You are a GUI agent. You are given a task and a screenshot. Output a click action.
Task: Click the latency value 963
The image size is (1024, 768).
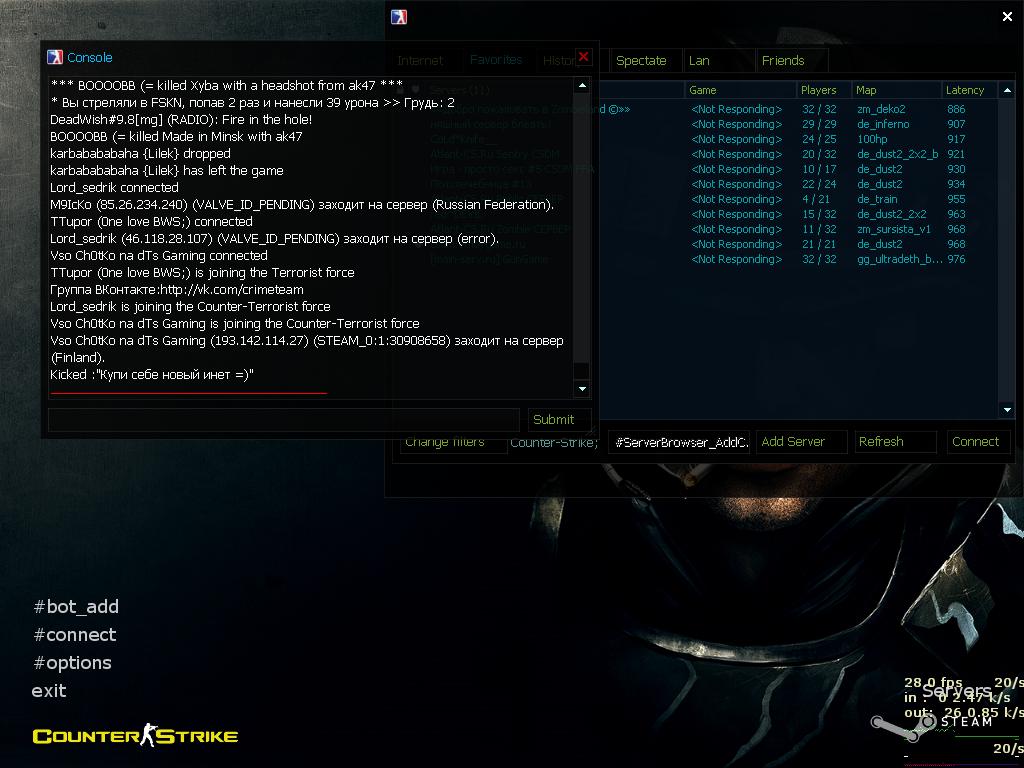[956, 214]
